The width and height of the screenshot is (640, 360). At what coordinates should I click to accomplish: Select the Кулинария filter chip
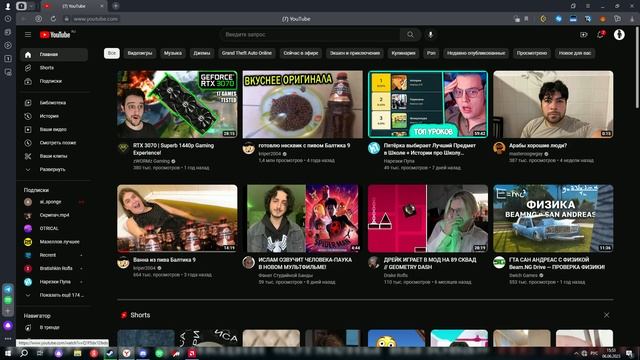click(x=403, y=53)
